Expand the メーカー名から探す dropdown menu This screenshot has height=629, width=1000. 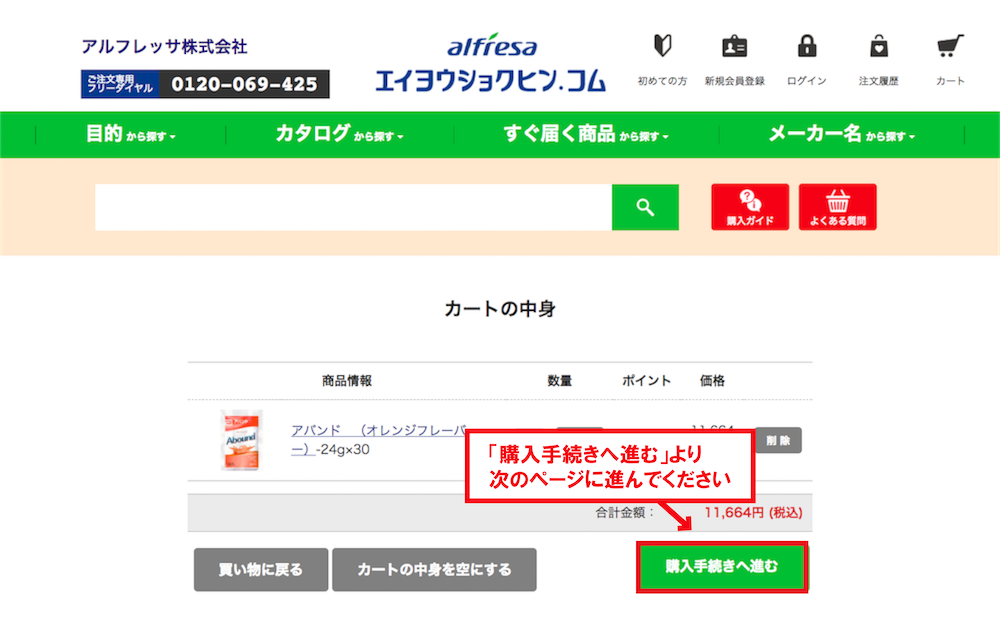pyautogui.click(x=841, y=134)
